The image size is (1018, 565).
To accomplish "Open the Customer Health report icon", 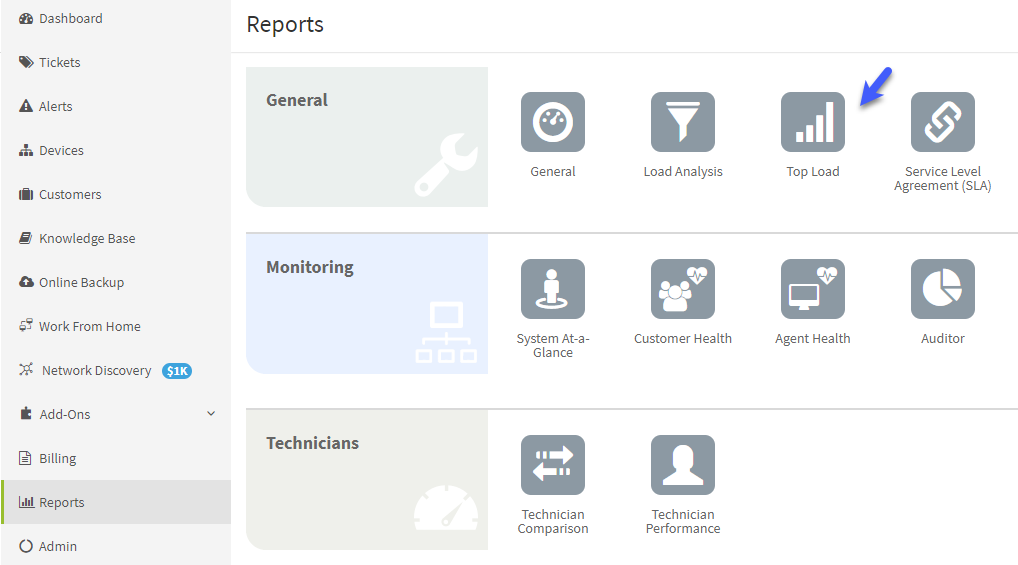I will tap(682, 289).
